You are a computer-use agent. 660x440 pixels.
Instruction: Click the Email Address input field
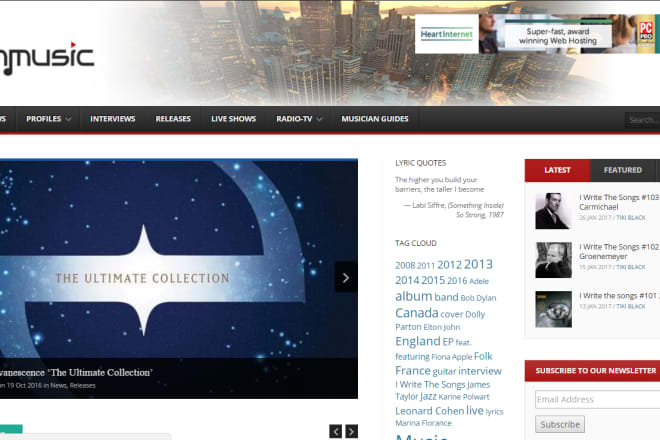(x=596, y=400)
